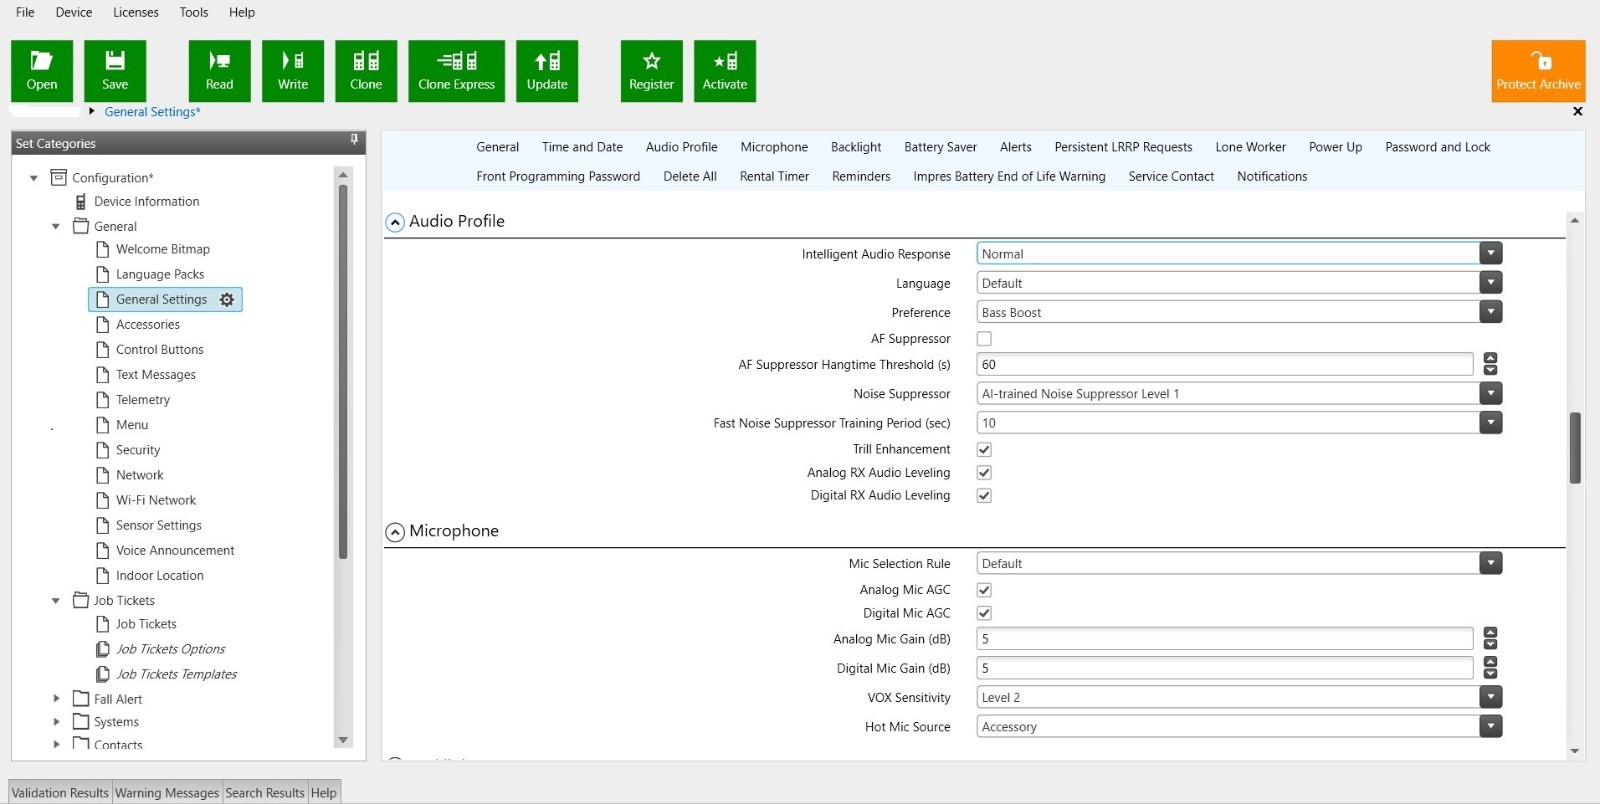Open the Register star icon
Image resolution: width=1600 pixels, height=804 pixels.
point(651,71)
